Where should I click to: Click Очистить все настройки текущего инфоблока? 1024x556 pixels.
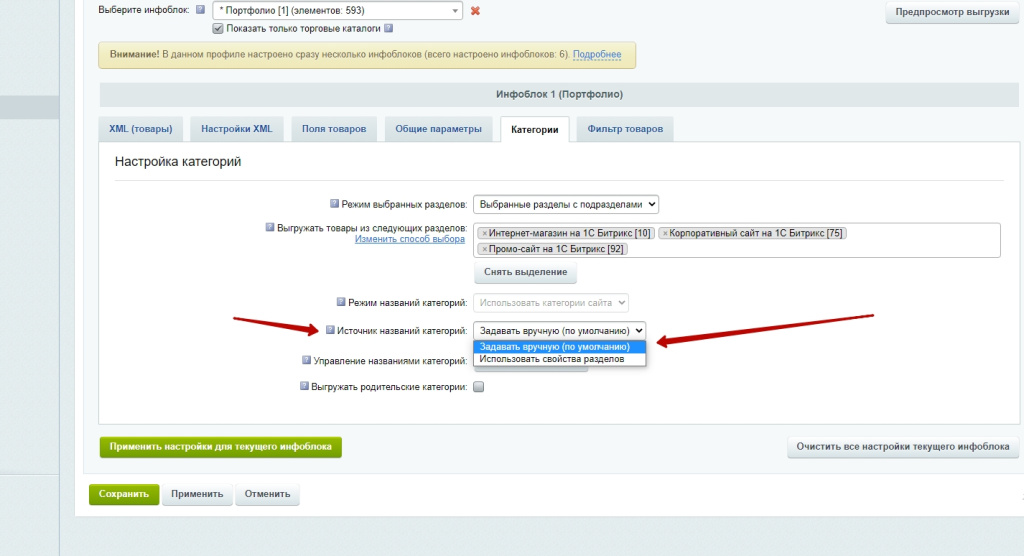(903, 447)
